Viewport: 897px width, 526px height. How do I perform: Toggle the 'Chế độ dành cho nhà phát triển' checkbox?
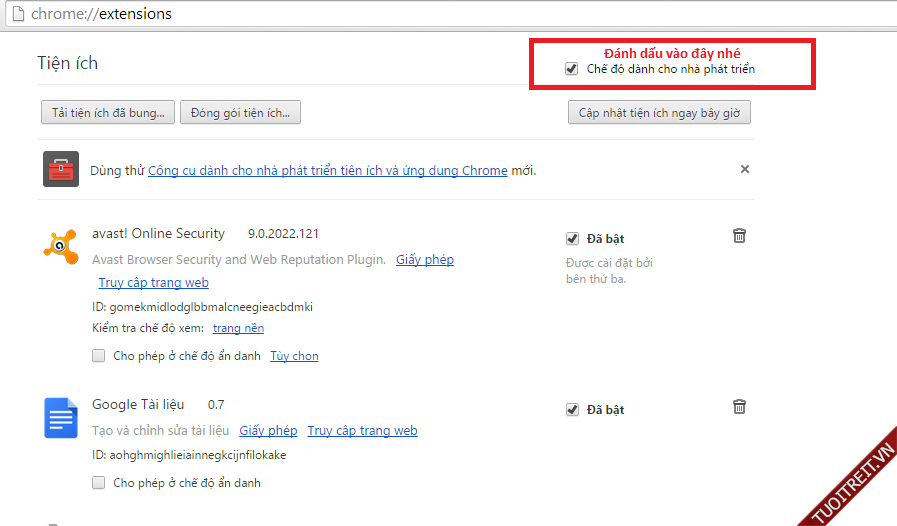tap(571, 69)
